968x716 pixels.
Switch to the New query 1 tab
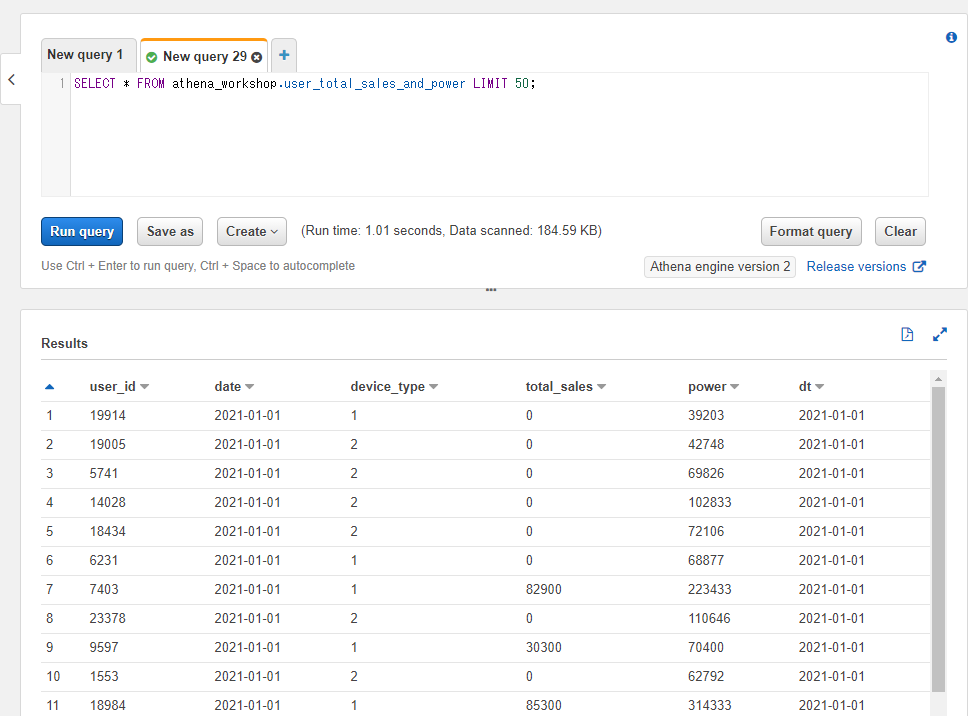(88, 55)
